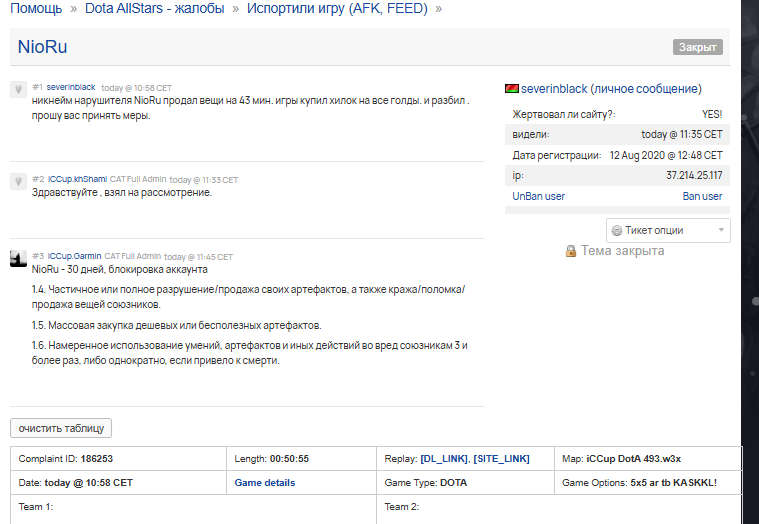The image size is (759, 524).
Task: Open iCCup.Garmin avatar in post #3
Action: tap(18, 258)
